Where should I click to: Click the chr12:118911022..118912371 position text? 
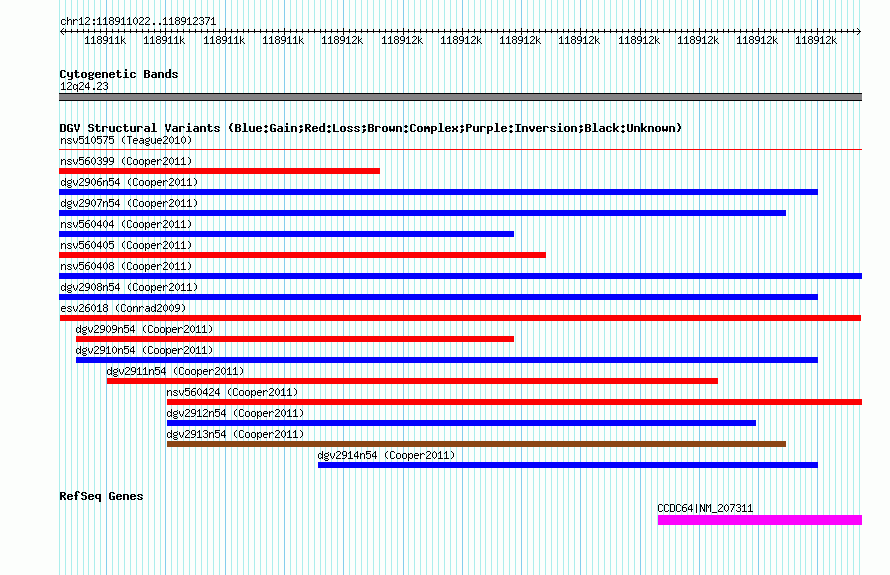point(138,22)
